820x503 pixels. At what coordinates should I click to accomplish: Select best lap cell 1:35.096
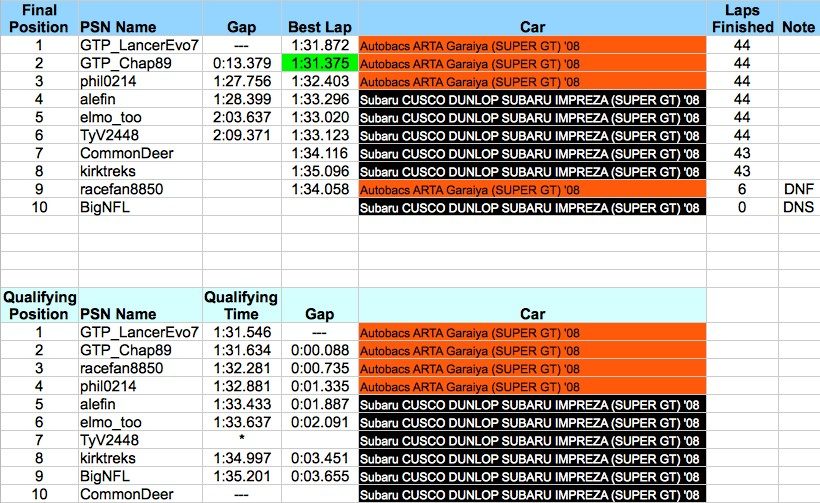(320, 171)
